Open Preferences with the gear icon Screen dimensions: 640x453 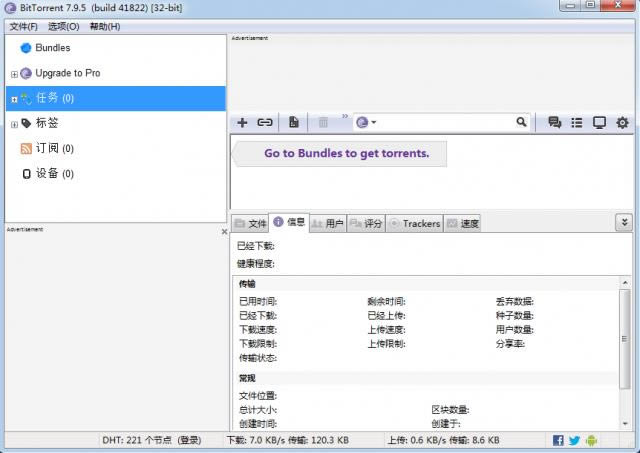[x=622, y=122]
